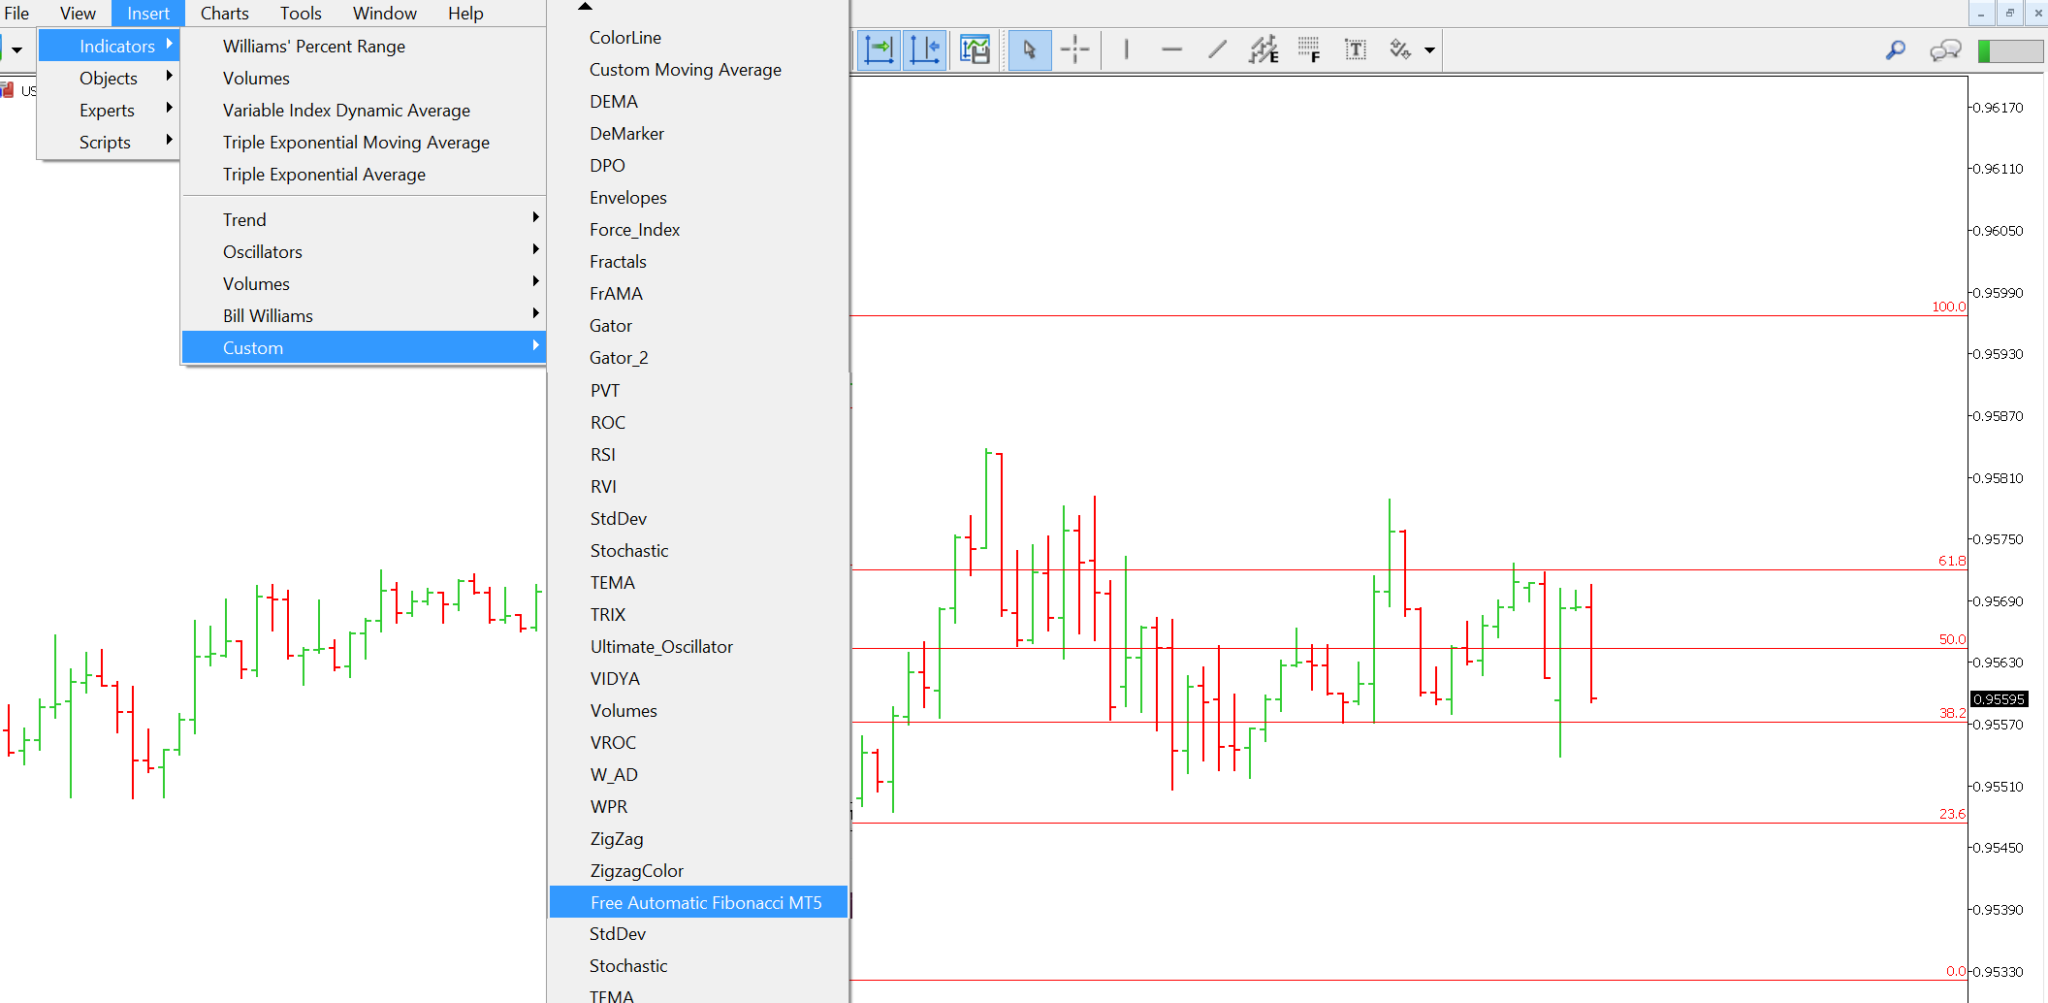Select the Horizontal Line drawing tool

1172,48
